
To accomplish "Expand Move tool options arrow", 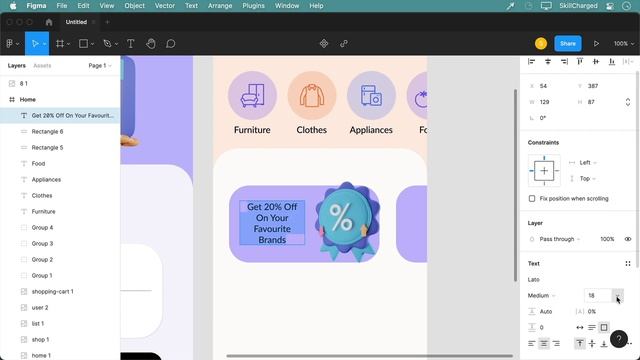I will coord(44,44).
